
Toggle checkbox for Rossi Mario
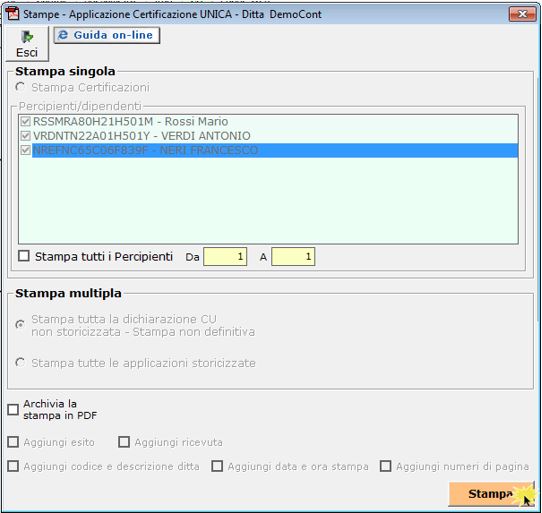point(26,121)
